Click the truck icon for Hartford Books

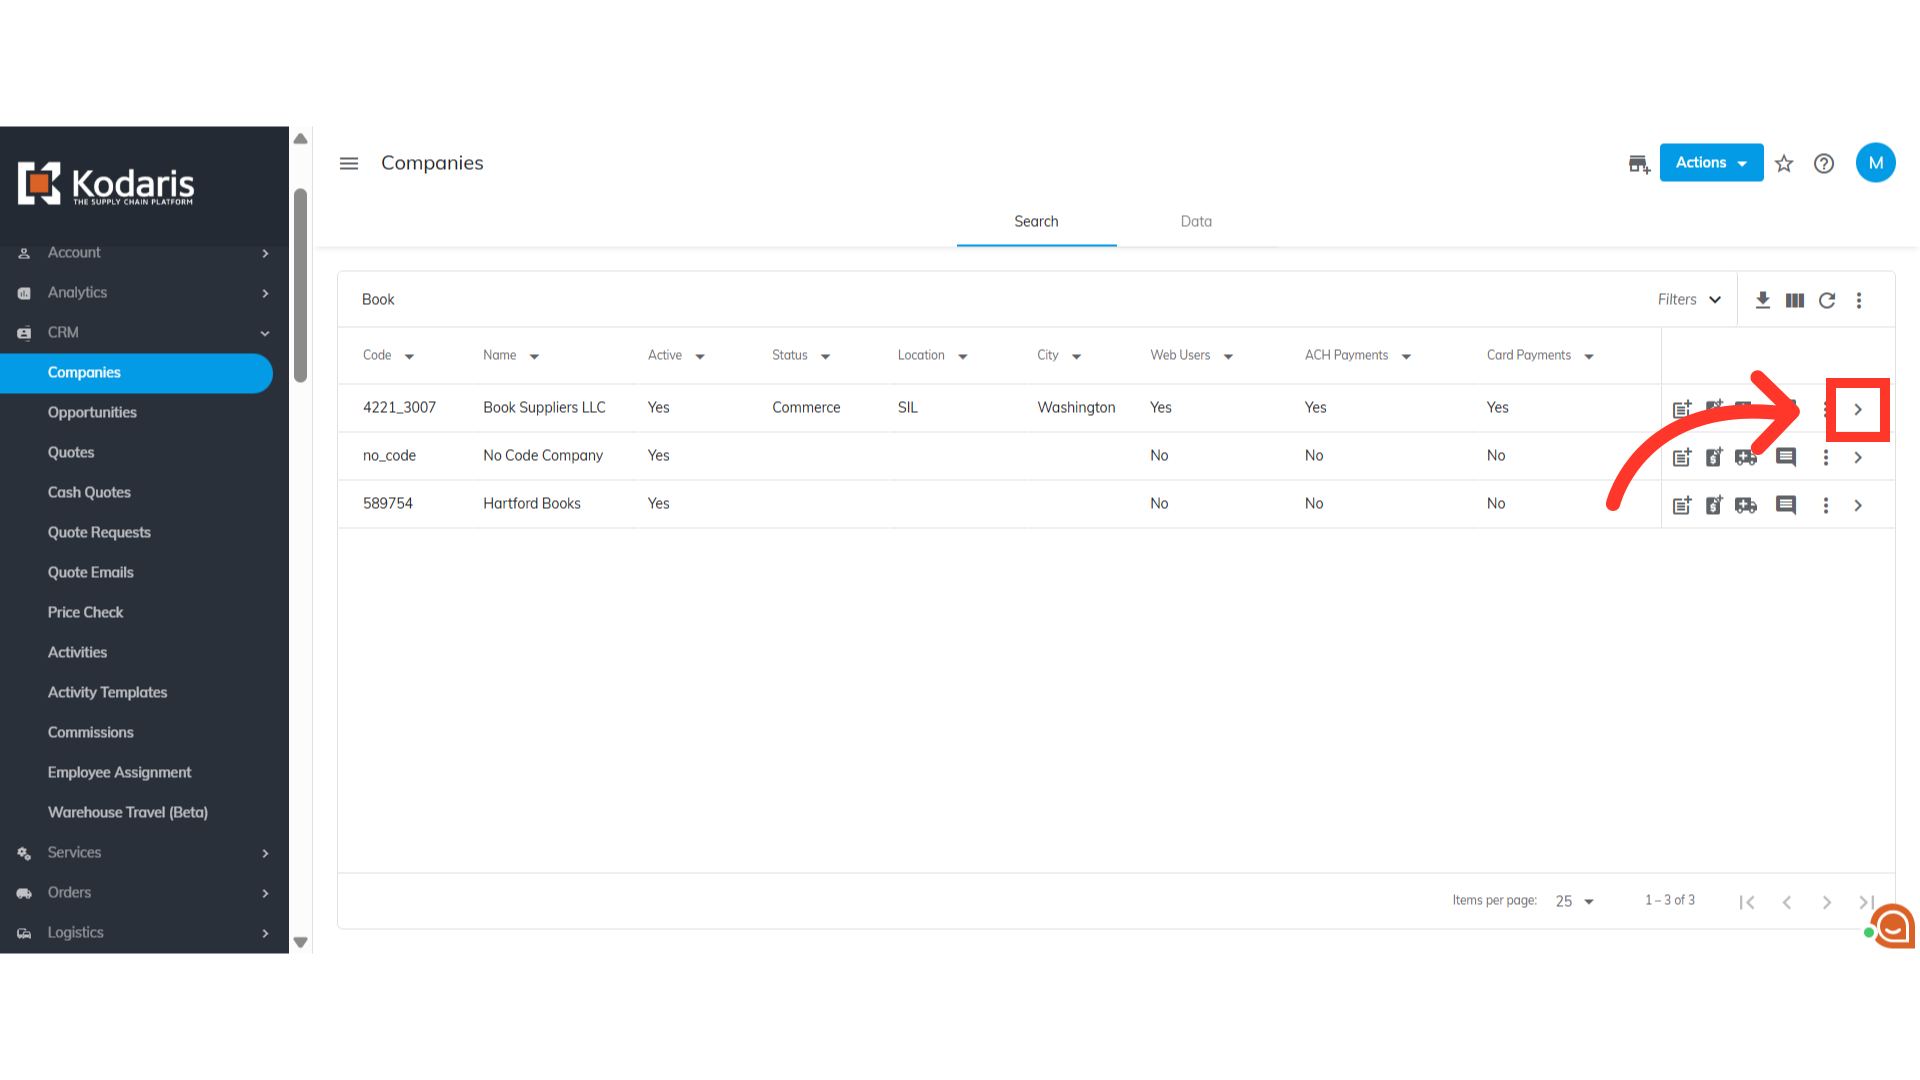1746,505
